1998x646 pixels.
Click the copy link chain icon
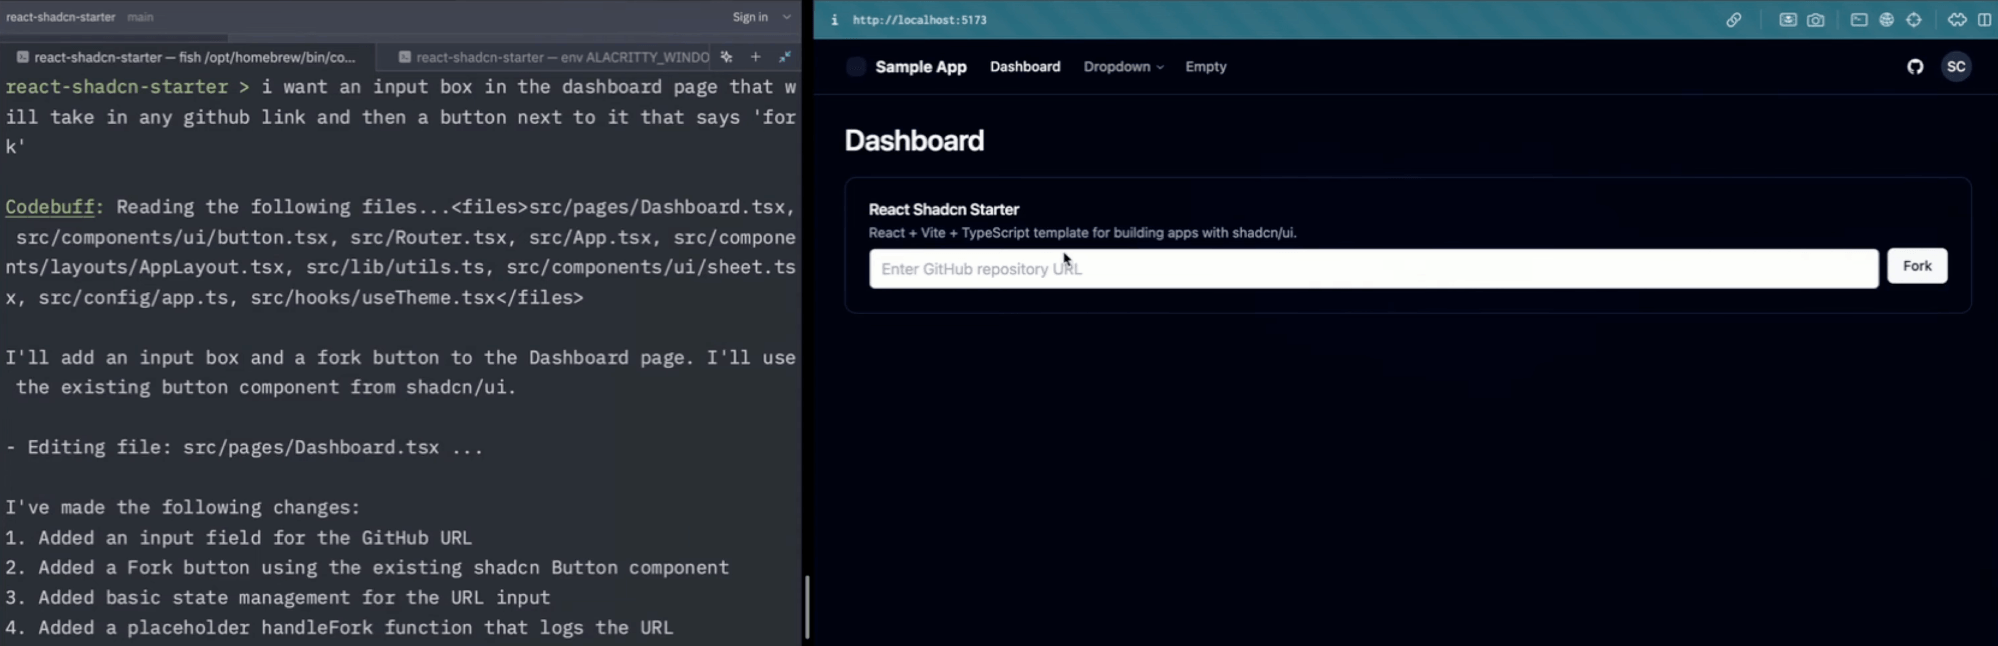click(x=1734, y=20)
